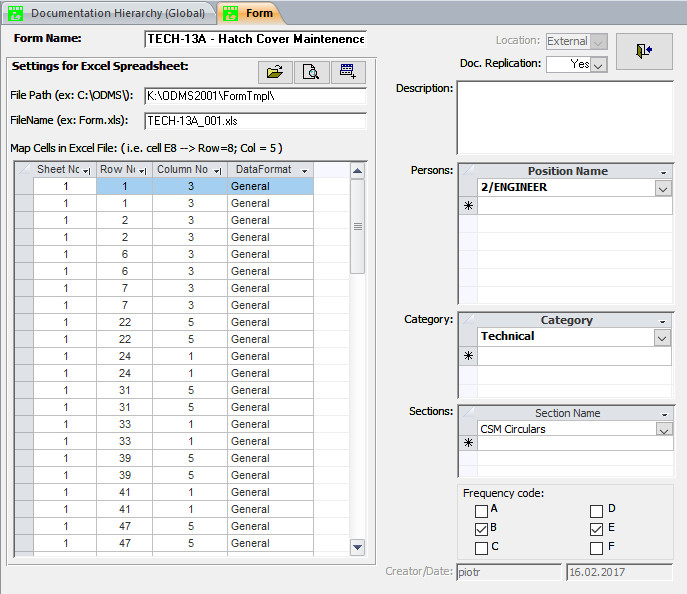687x594 pixels.
Task: Click the scroll up arrow of cell grid
Action: tap(358, 171)
